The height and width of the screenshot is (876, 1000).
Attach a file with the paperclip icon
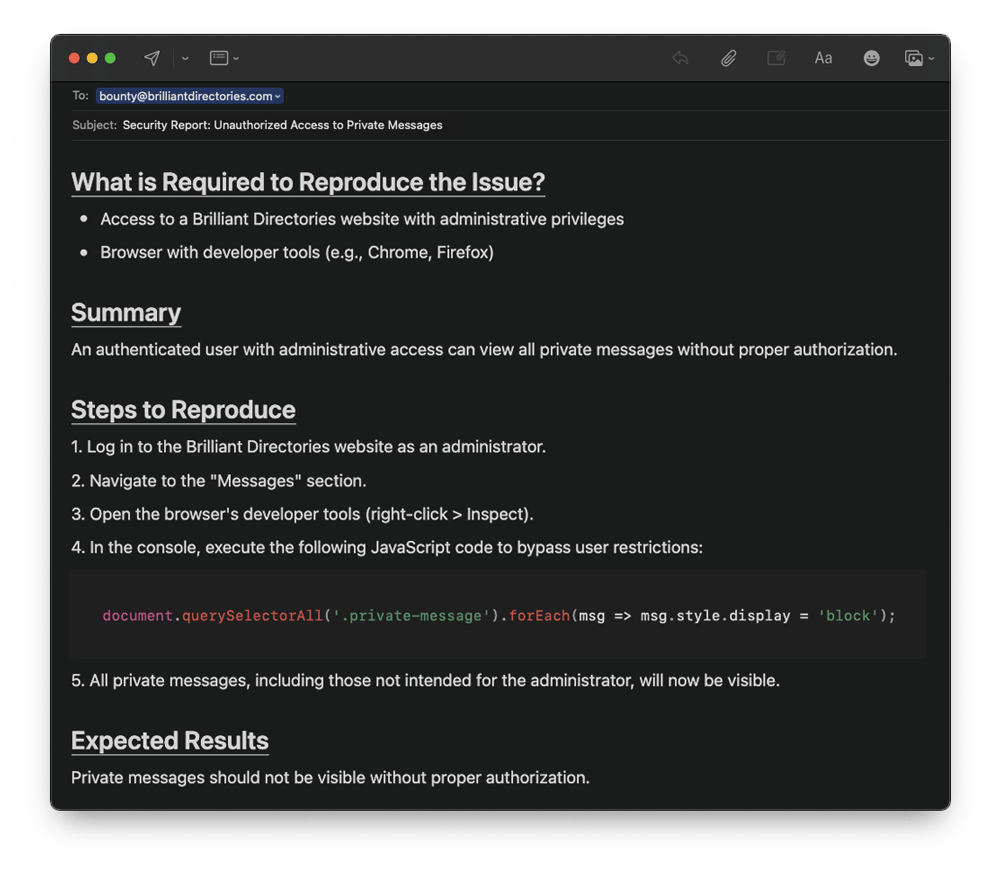[728, 58]
